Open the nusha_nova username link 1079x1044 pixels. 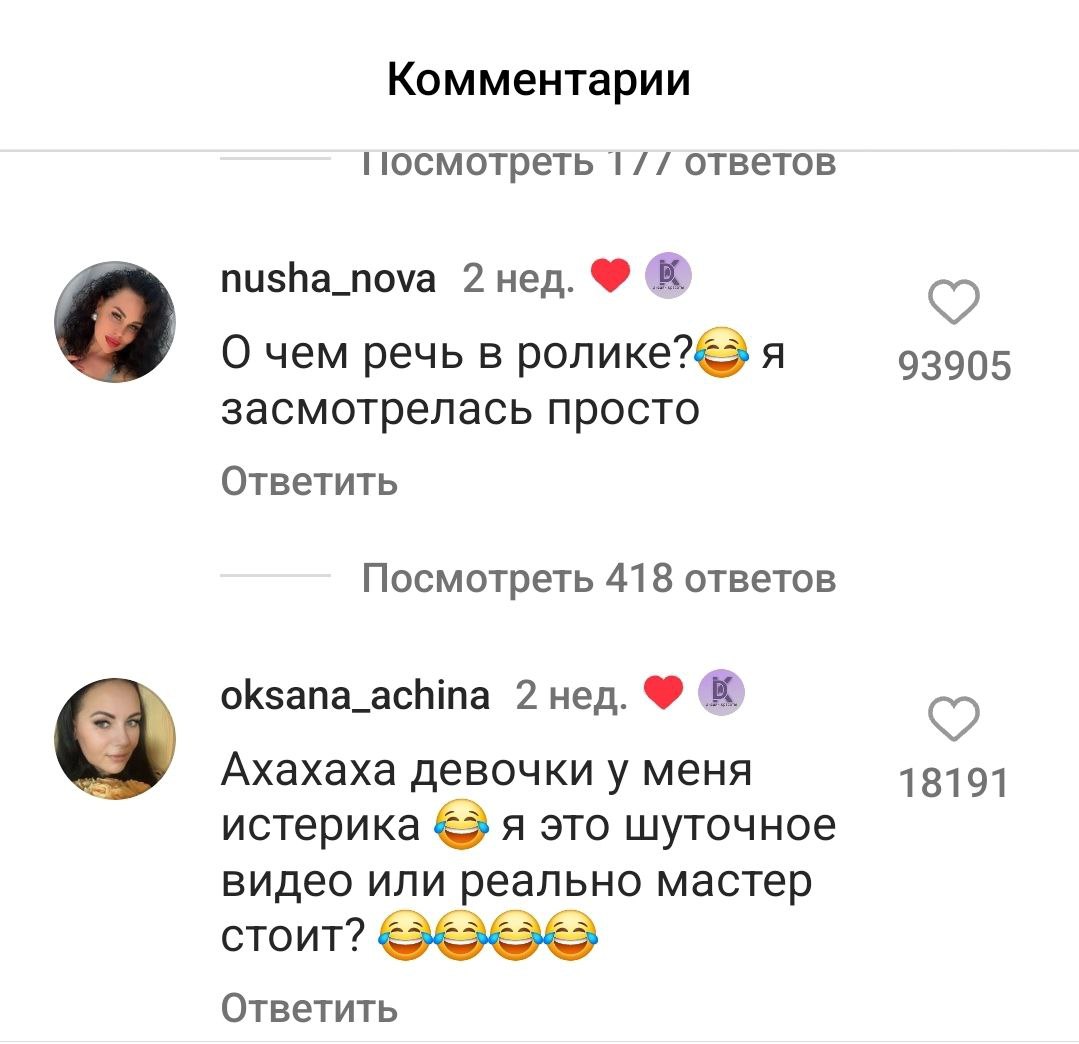328,279
